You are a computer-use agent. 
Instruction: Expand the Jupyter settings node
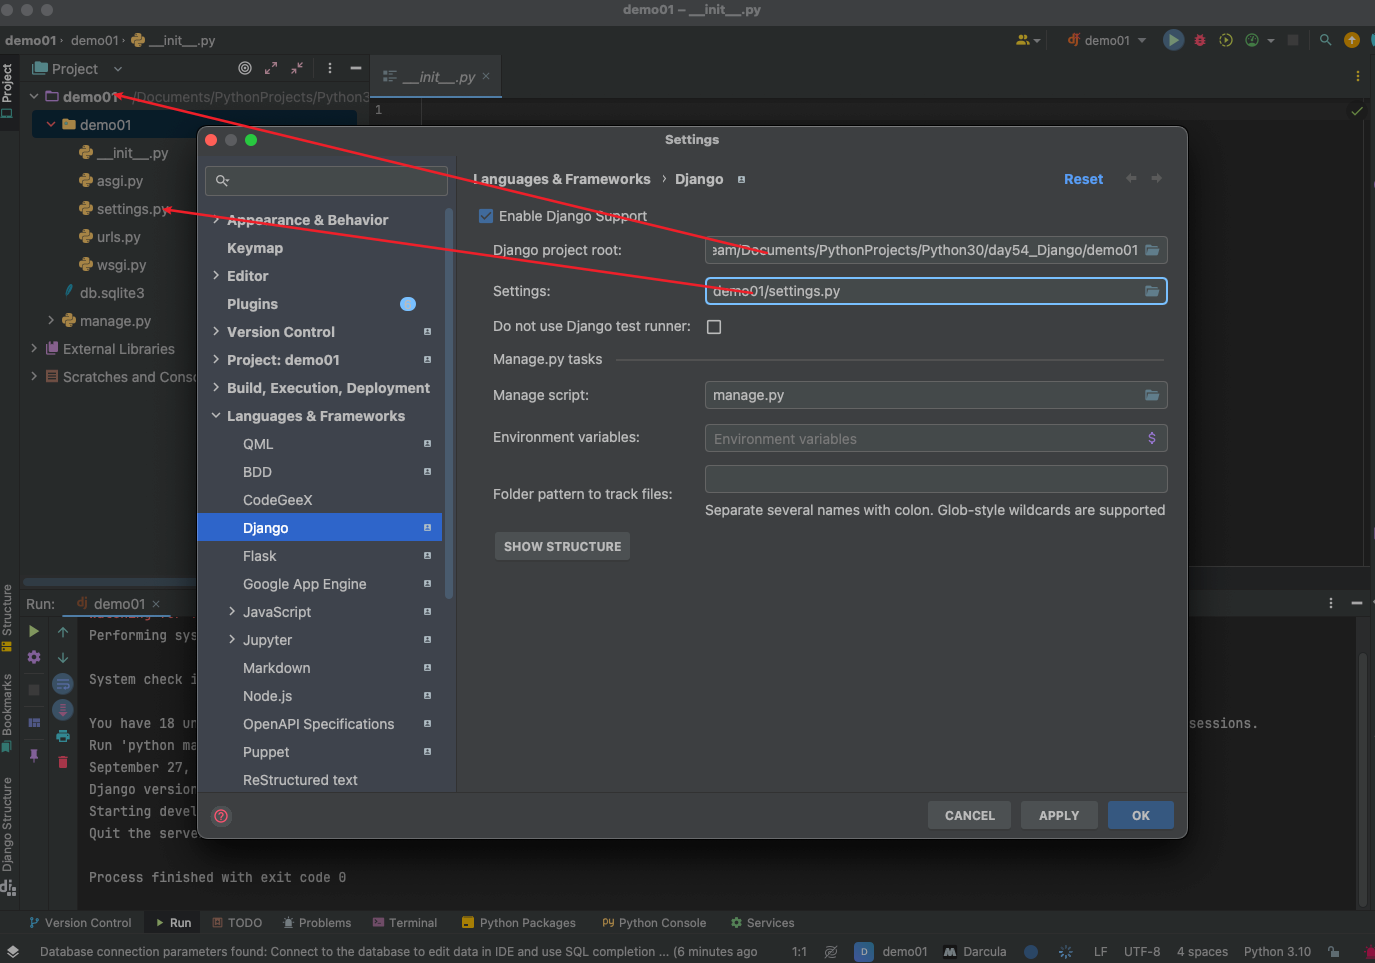(232, 639)
